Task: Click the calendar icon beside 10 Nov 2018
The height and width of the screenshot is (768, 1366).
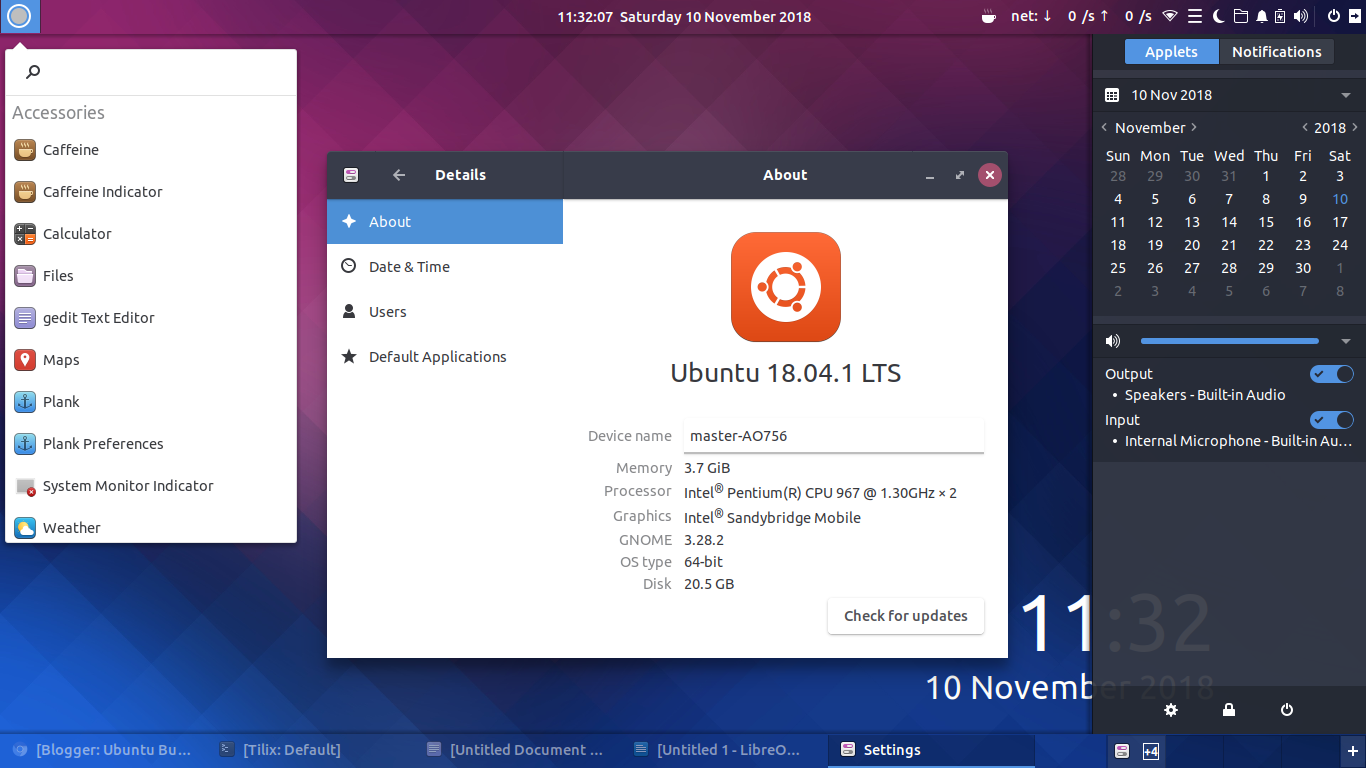Action: coord(1112,95)
